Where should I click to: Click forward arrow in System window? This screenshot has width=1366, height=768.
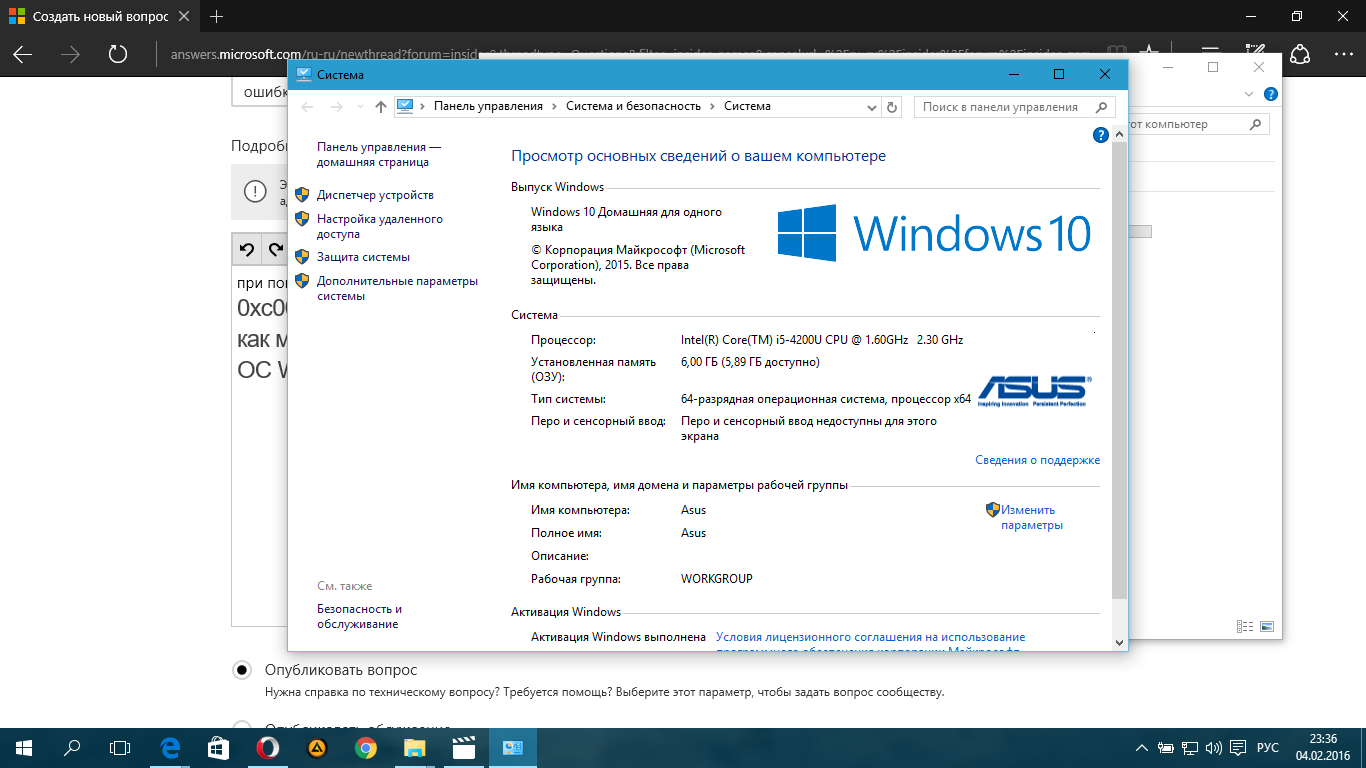(x=337, y=107)
